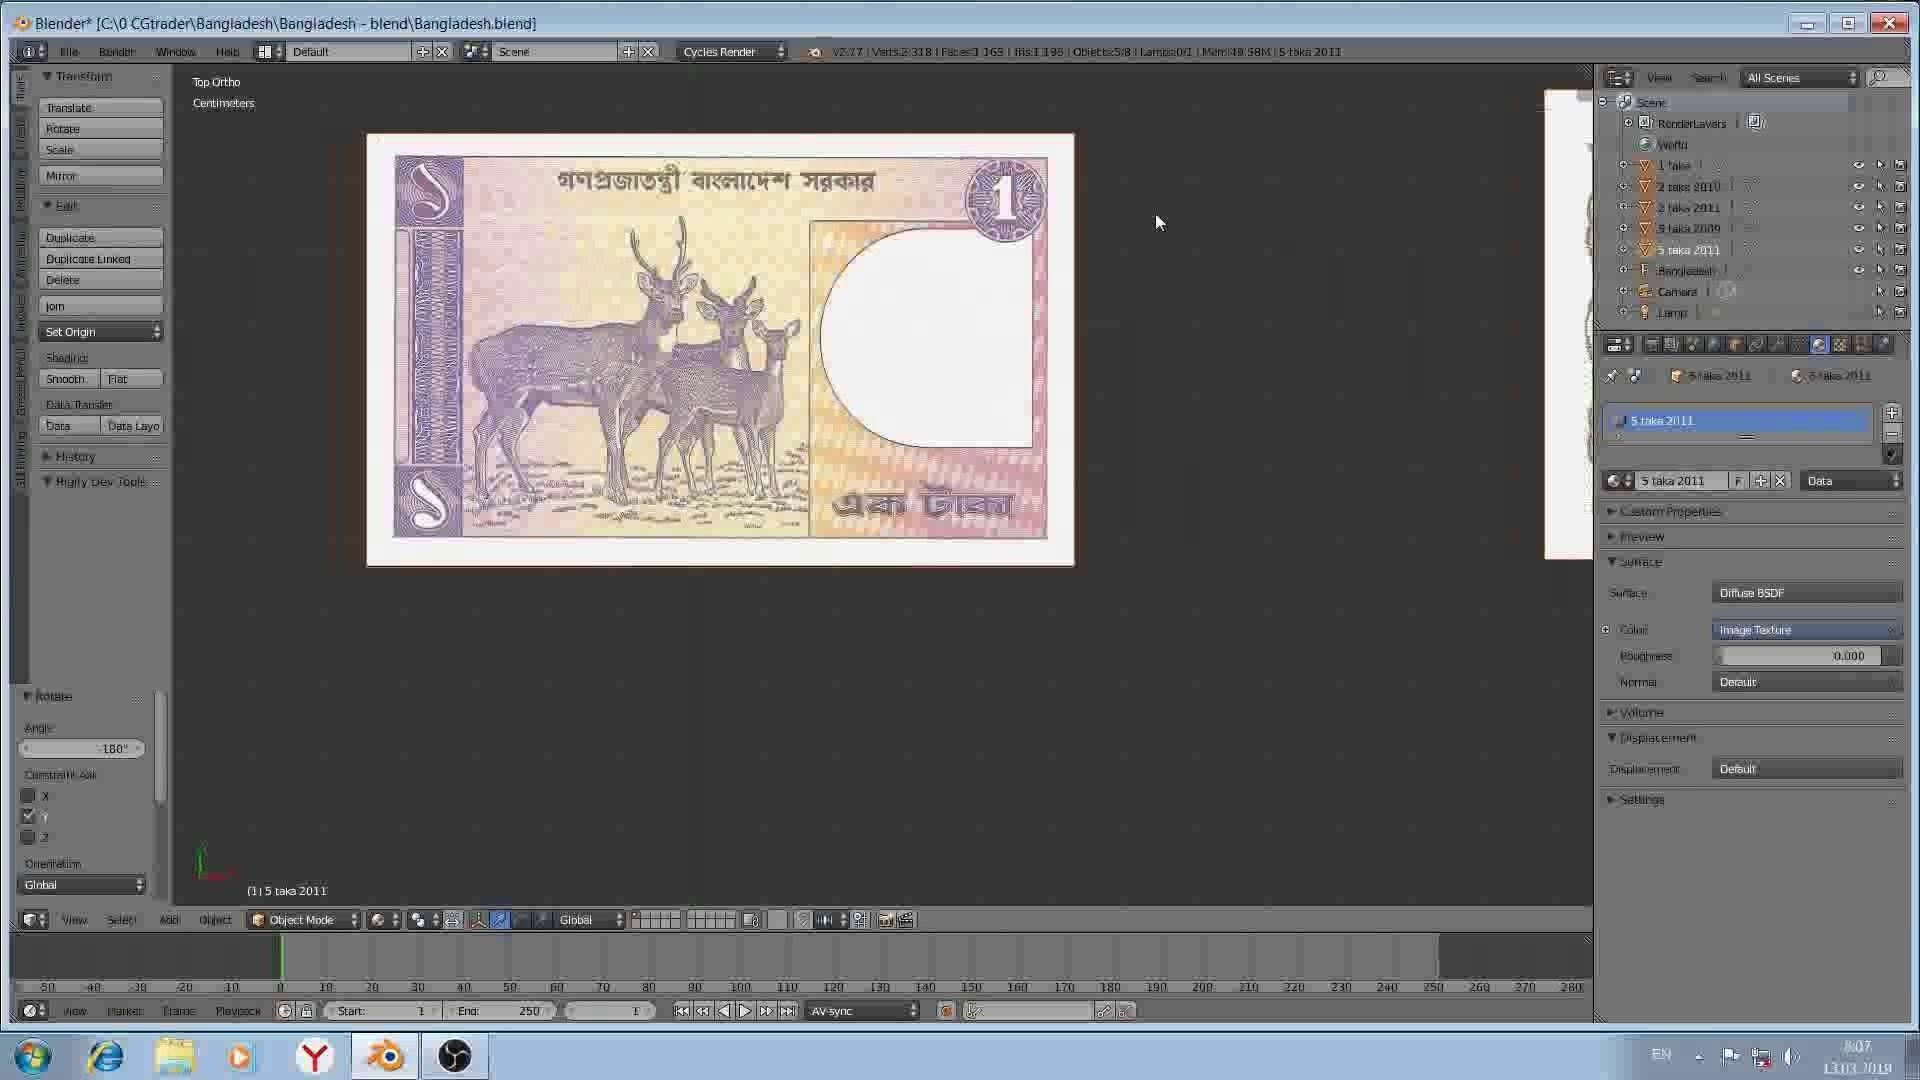Click the OpenGL render image icon
The width and height of the screenshot is (1920, 1080).
tap(885, 920)
